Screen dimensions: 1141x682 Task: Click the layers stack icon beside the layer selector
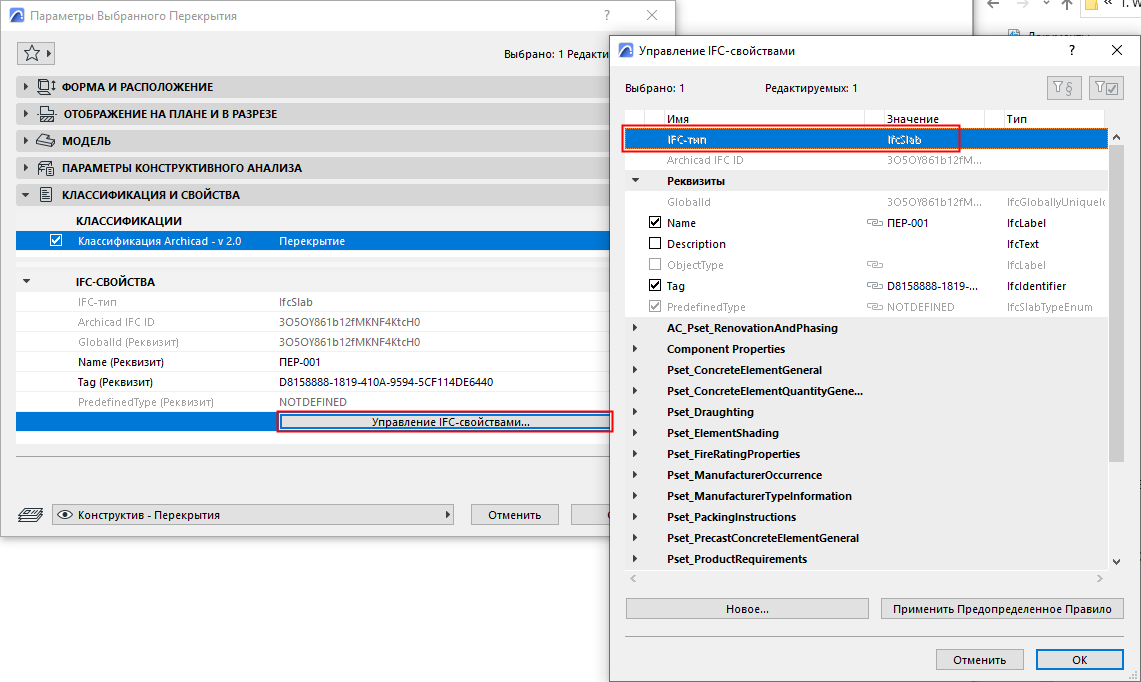[x=30, y=515]
